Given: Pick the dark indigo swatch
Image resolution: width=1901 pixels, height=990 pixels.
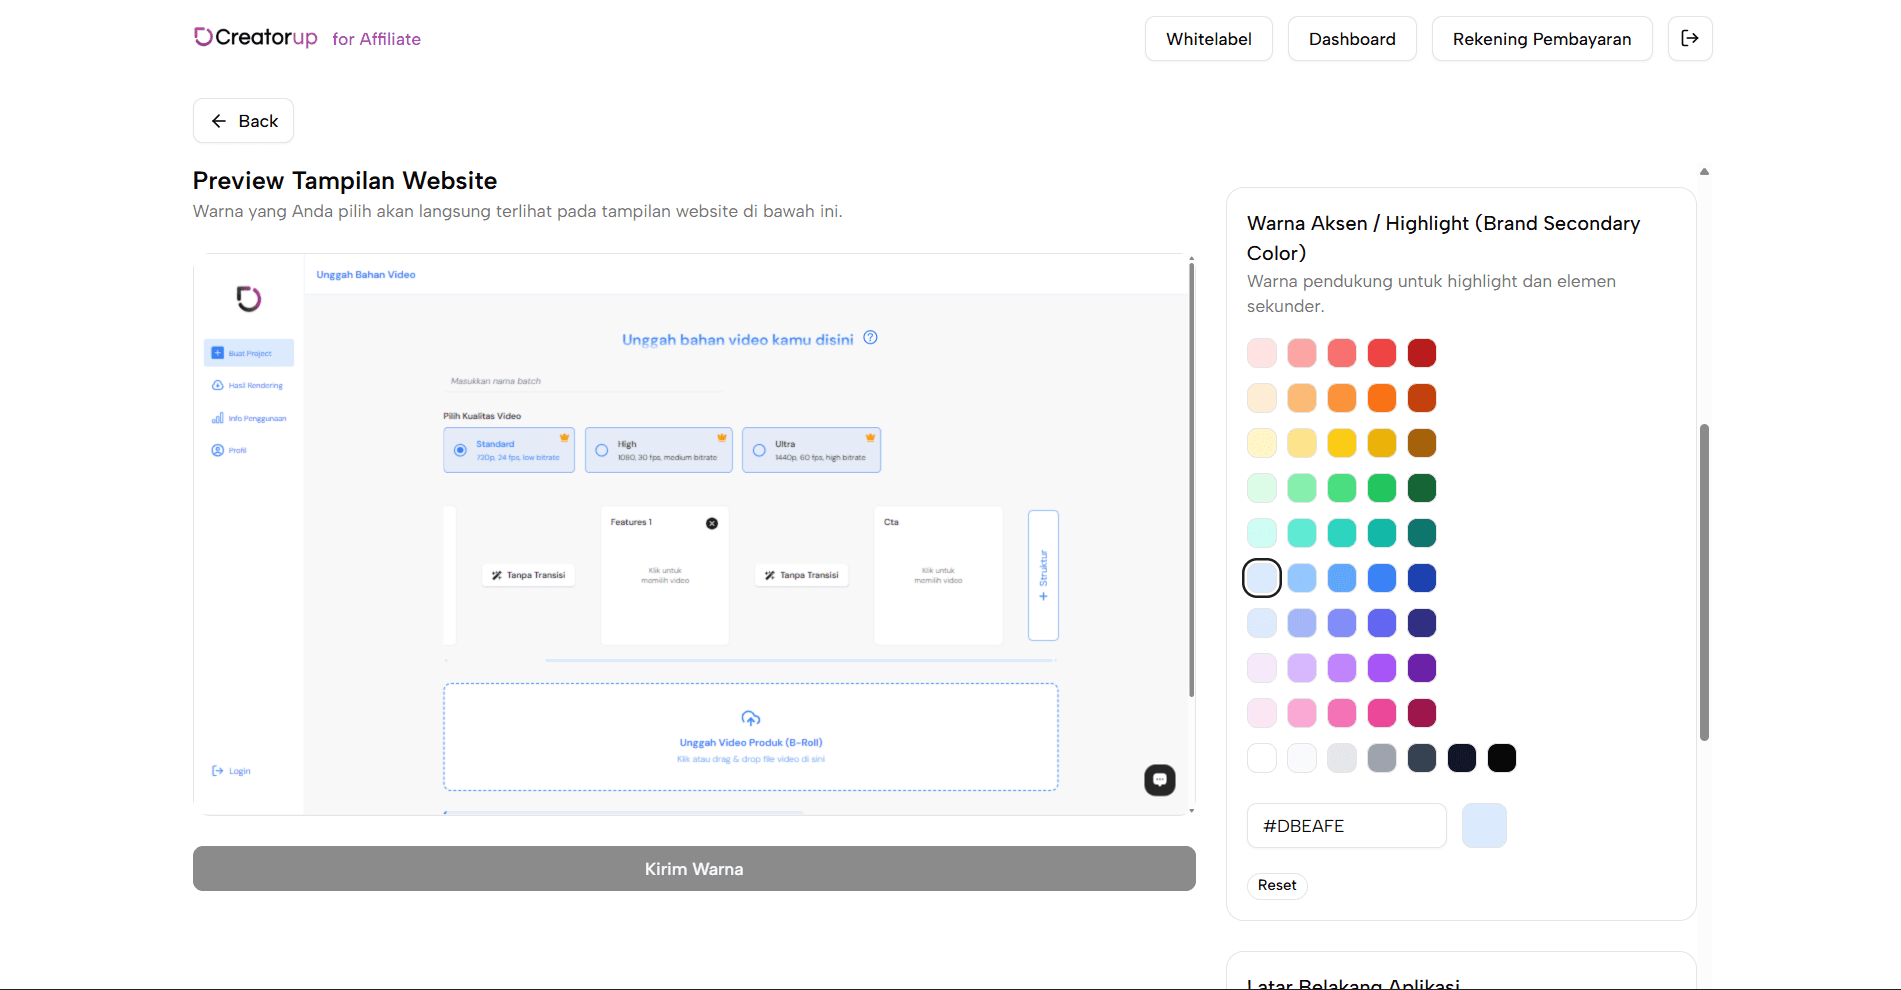Looking at the screenshot, I should click(1422, 623).
